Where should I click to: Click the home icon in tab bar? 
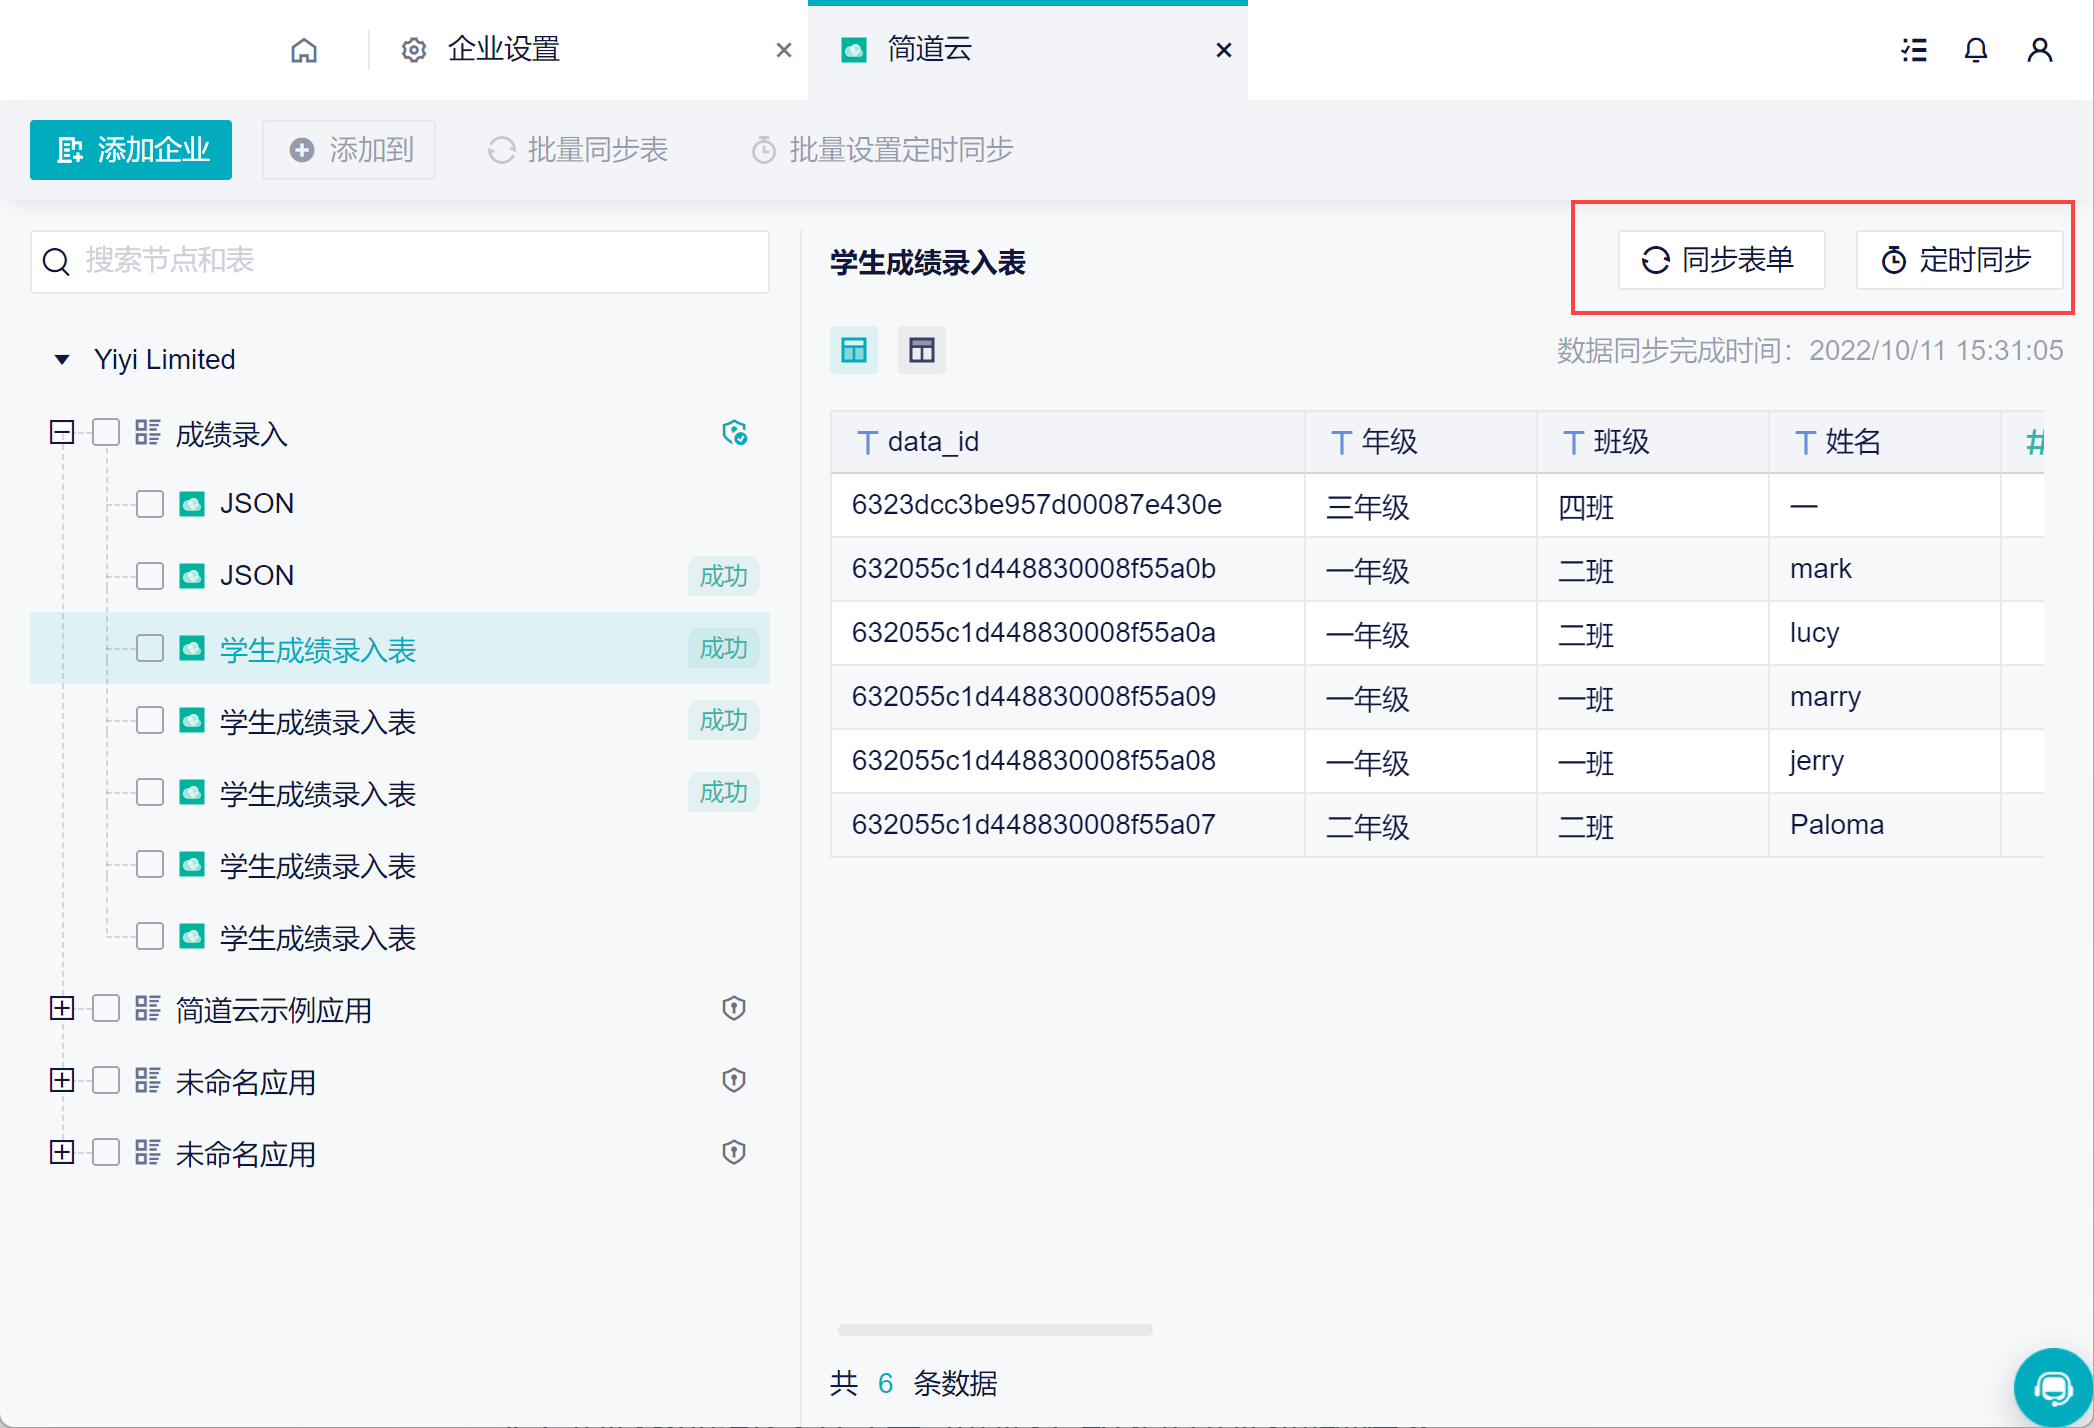coord(304,50)
